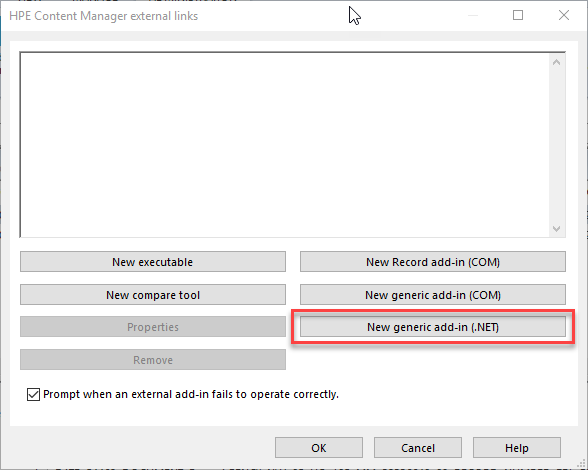Choose New generic add-in (COM)

point(433,294)
